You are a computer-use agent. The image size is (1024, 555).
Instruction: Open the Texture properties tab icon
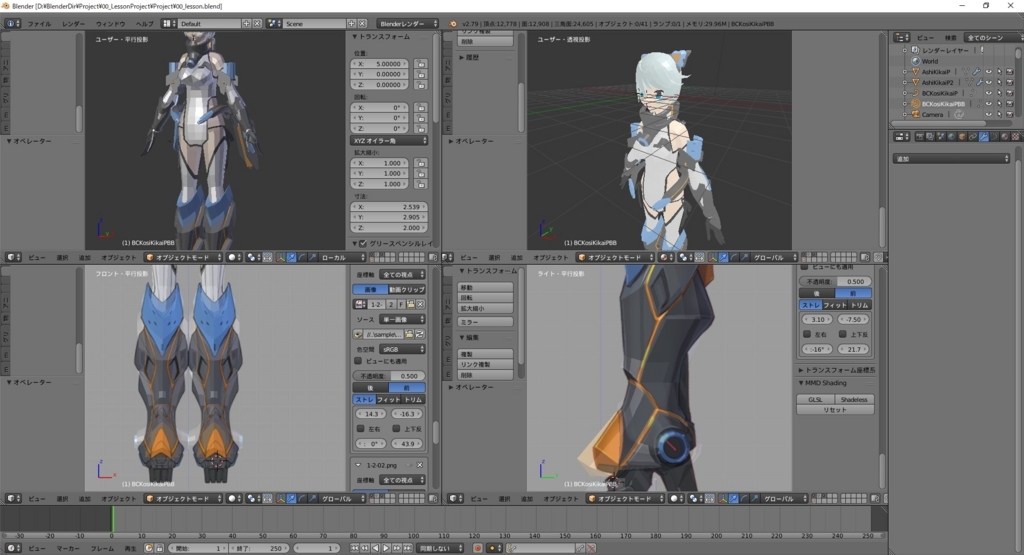pos(1016,137)
